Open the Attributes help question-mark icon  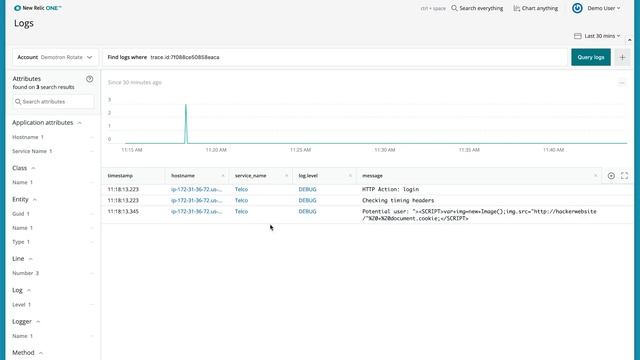(x=89, y=79)
